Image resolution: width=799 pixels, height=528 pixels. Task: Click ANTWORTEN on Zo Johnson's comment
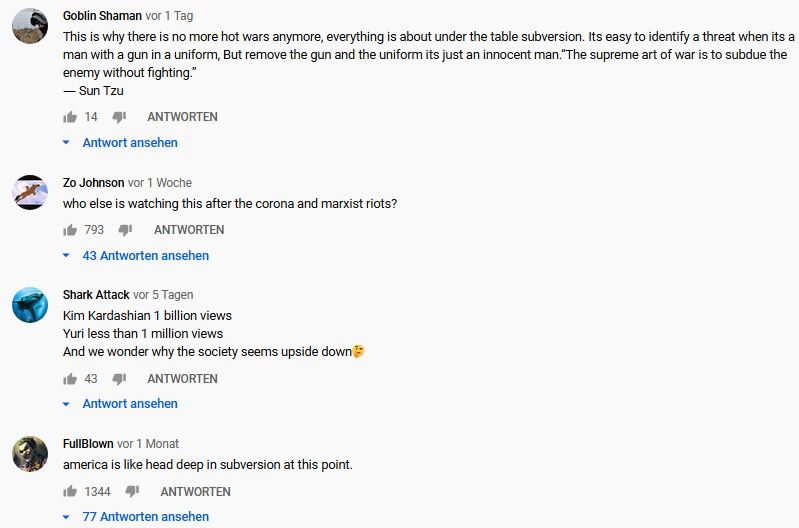point(189,230)
